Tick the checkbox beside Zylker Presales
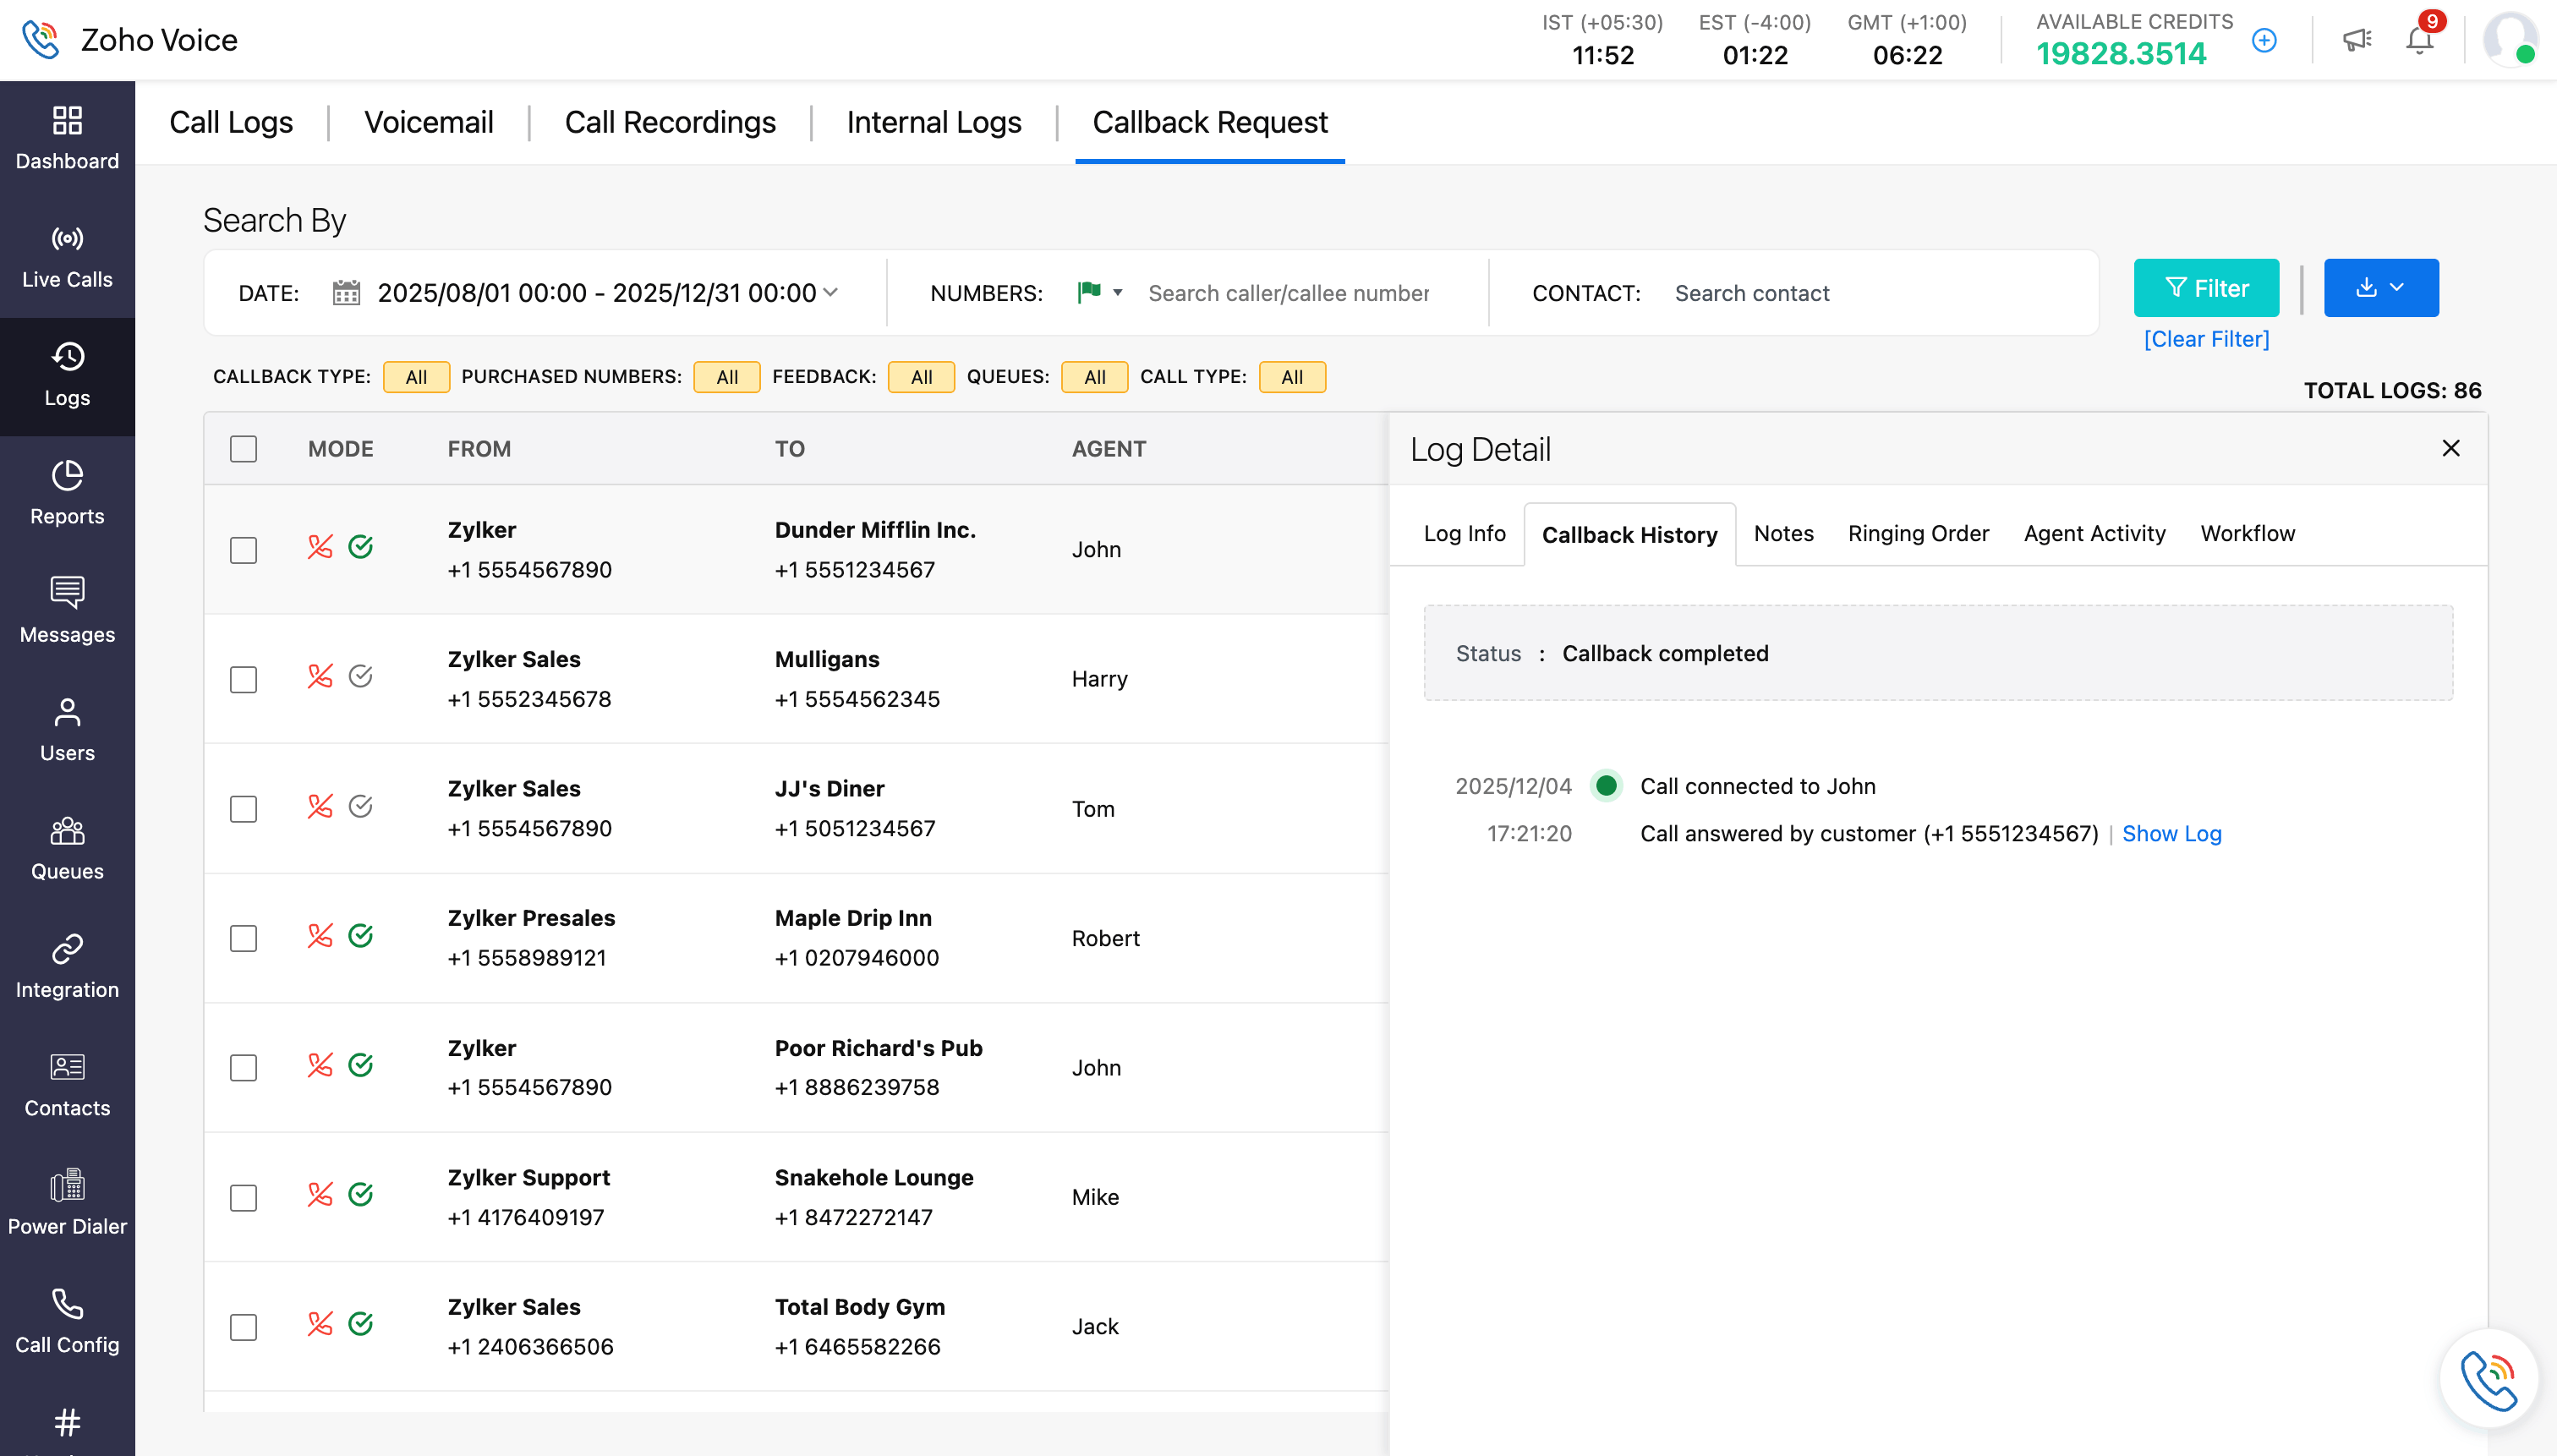 (x=243, y=938)
